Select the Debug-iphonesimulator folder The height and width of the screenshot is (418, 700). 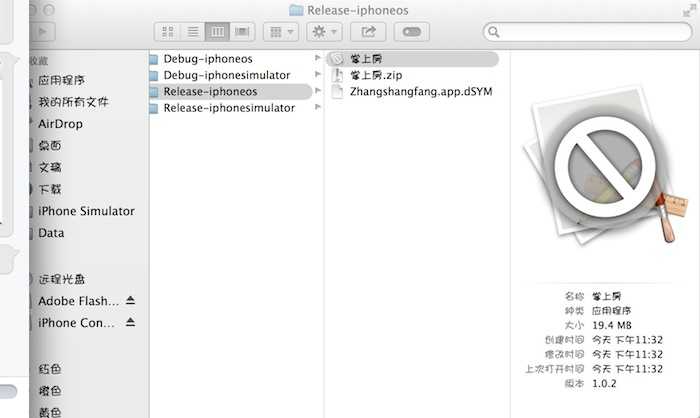pyautogui.click(x=227, y=75)
